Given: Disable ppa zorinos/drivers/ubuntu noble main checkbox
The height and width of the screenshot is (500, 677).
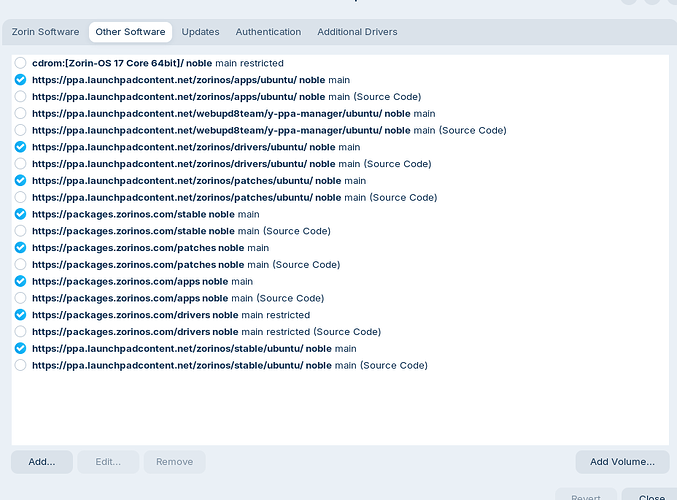Looking at the screenshot, I should point(20,147).
